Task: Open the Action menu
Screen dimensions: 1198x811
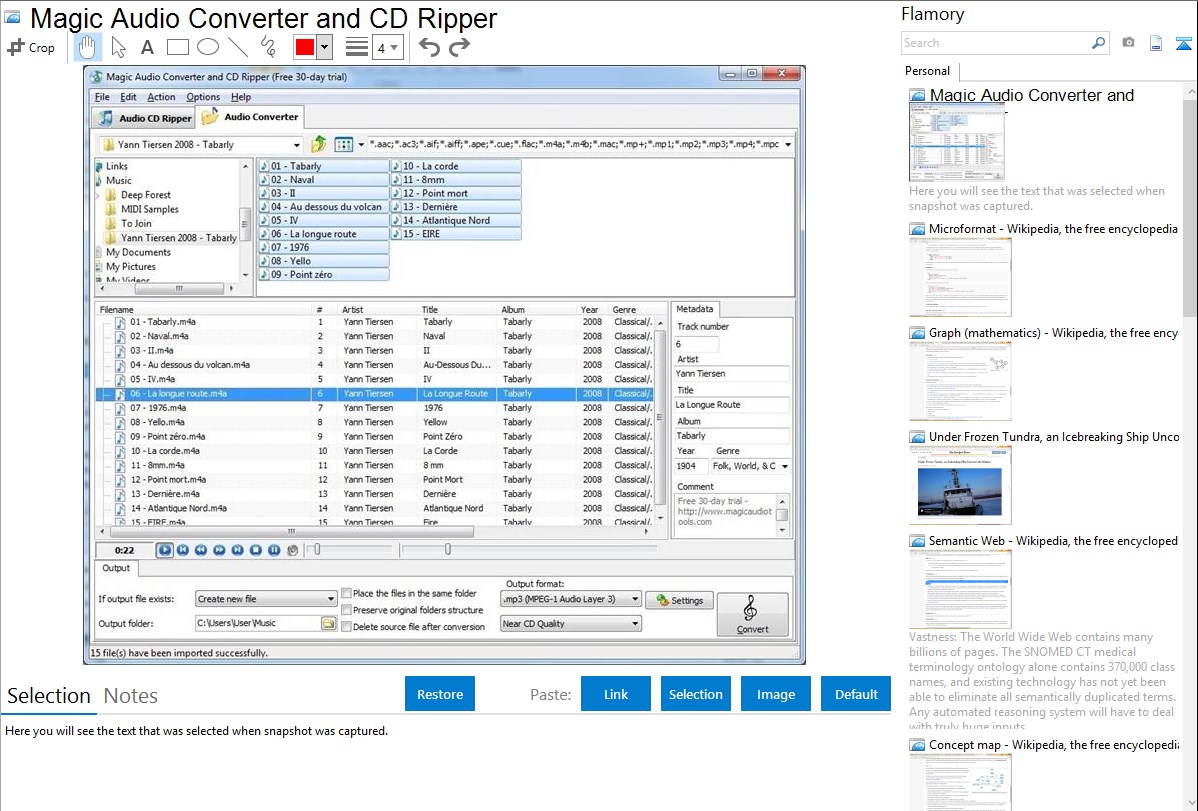Action: pos(161,97)
